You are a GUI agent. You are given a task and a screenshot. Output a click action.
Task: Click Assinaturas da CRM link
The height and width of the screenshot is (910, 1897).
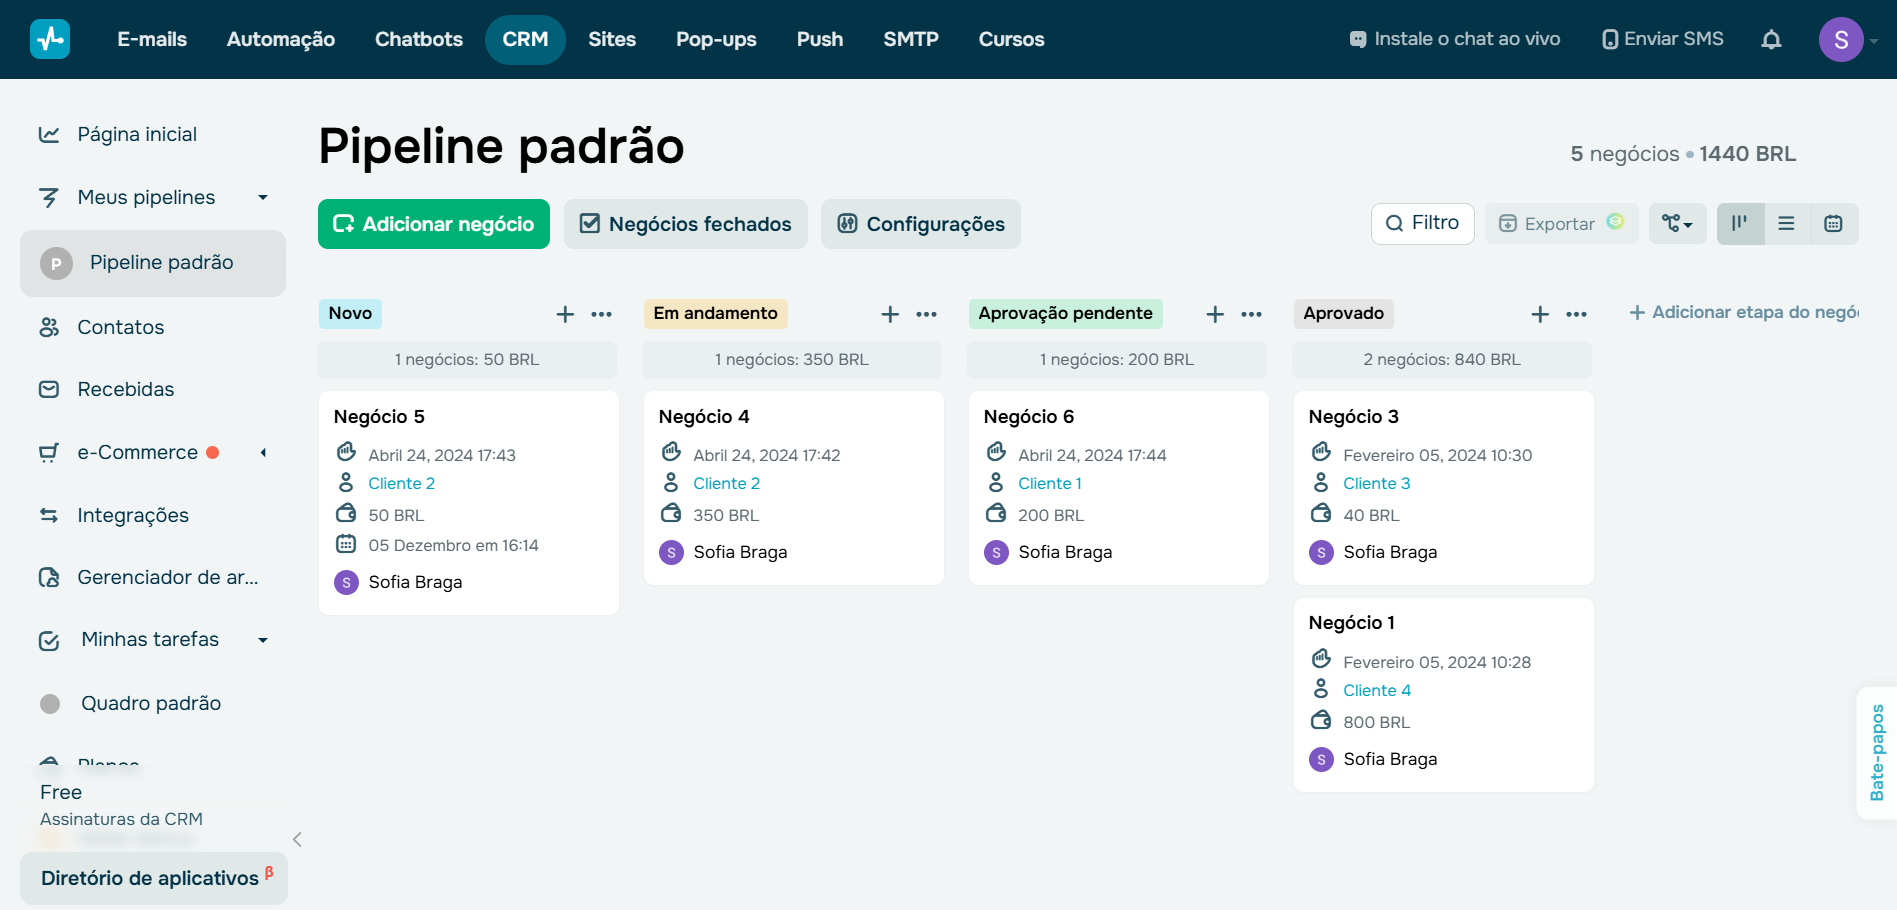tap(121, 819)
